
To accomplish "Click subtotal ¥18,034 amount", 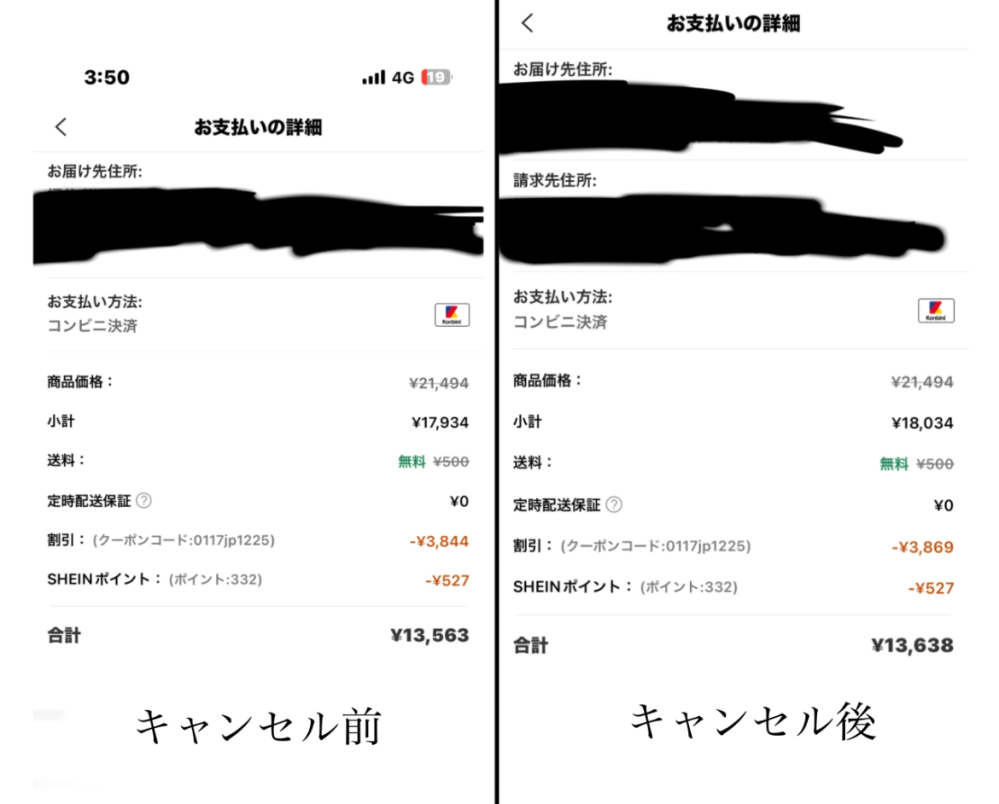I will [922, 423].
